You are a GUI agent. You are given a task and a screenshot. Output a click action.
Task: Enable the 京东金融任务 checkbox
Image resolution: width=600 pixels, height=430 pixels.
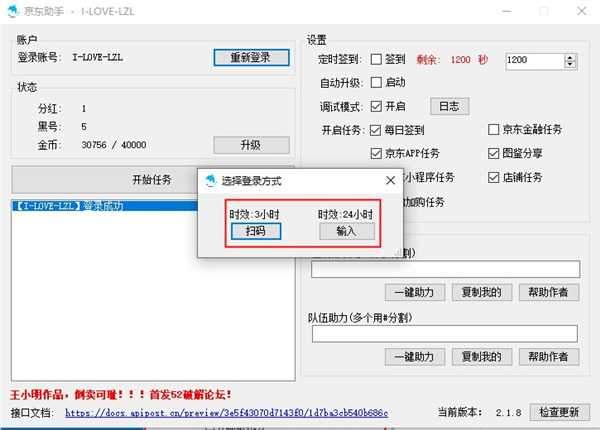pos(494,130)
